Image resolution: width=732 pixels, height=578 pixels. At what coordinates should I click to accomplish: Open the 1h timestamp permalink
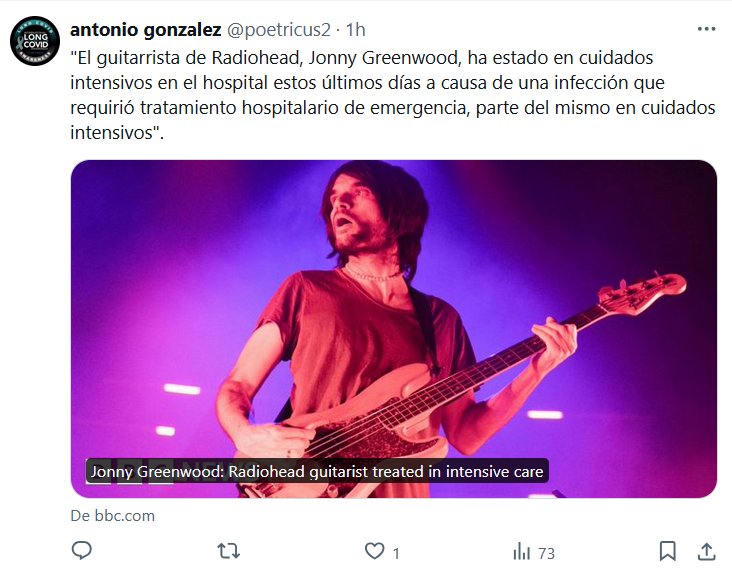click(x=355, y=30)
